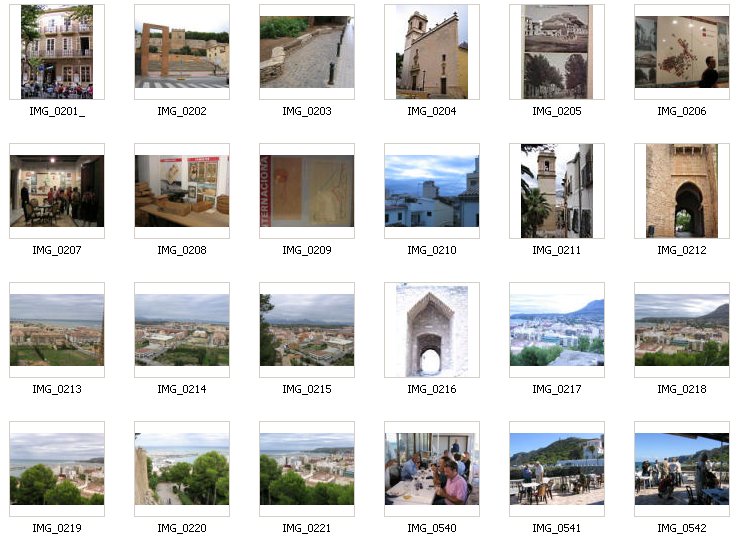Open the IMG_0202 thumbnail with stone gate
Image resolution: width=750 pixels, height=538 pixels.
tap(182, 52)
